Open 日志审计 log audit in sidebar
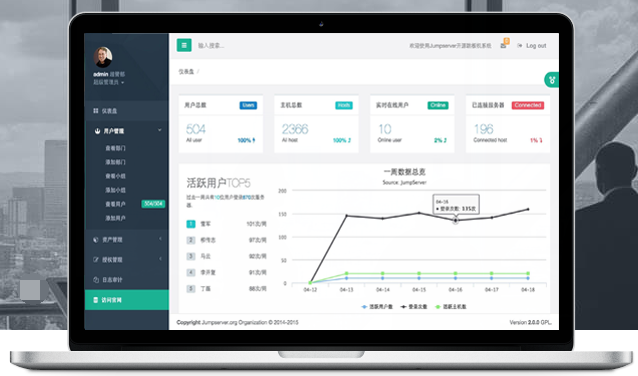The height and width of the screenshot is (376, 638). point(126,280)
